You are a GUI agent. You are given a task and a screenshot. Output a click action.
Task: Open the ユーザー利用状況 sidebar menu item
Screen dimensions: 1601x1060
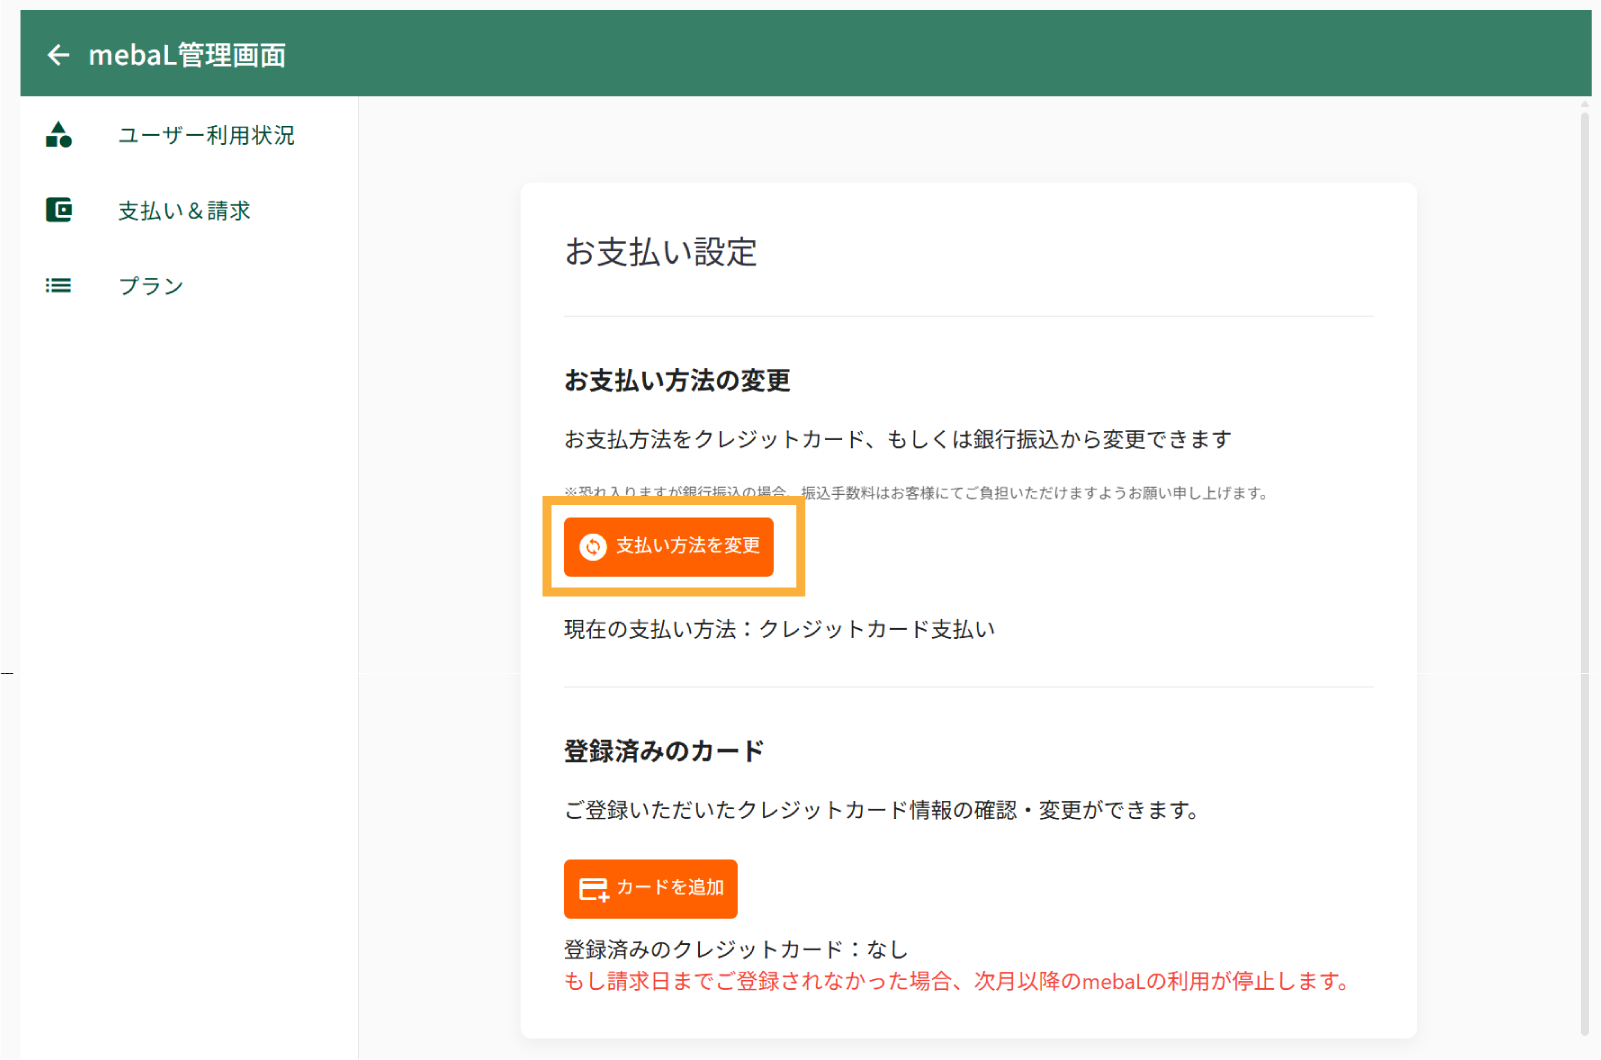tap(206, 135)
